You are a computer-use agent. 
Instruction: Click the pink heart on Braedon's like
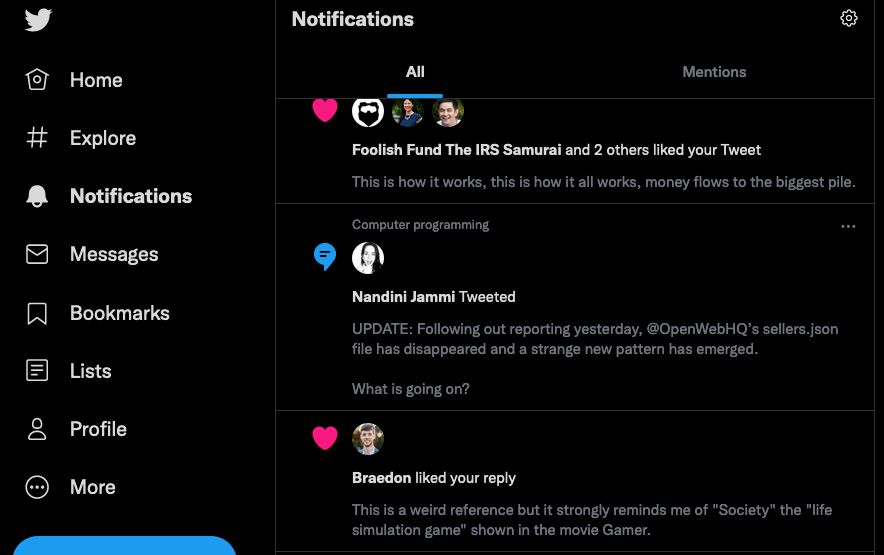pos(325,438)
